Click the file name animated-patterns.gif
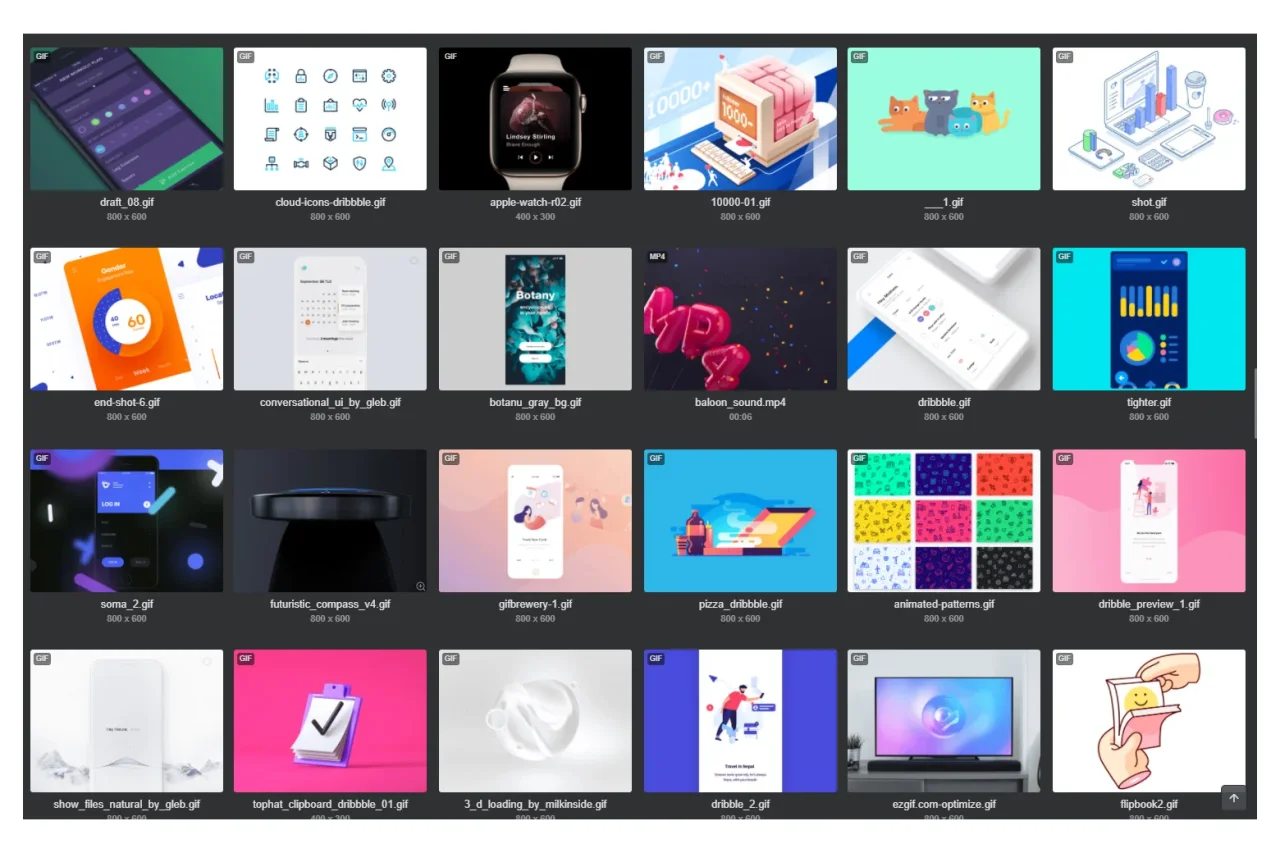 (x=944, y=604)
